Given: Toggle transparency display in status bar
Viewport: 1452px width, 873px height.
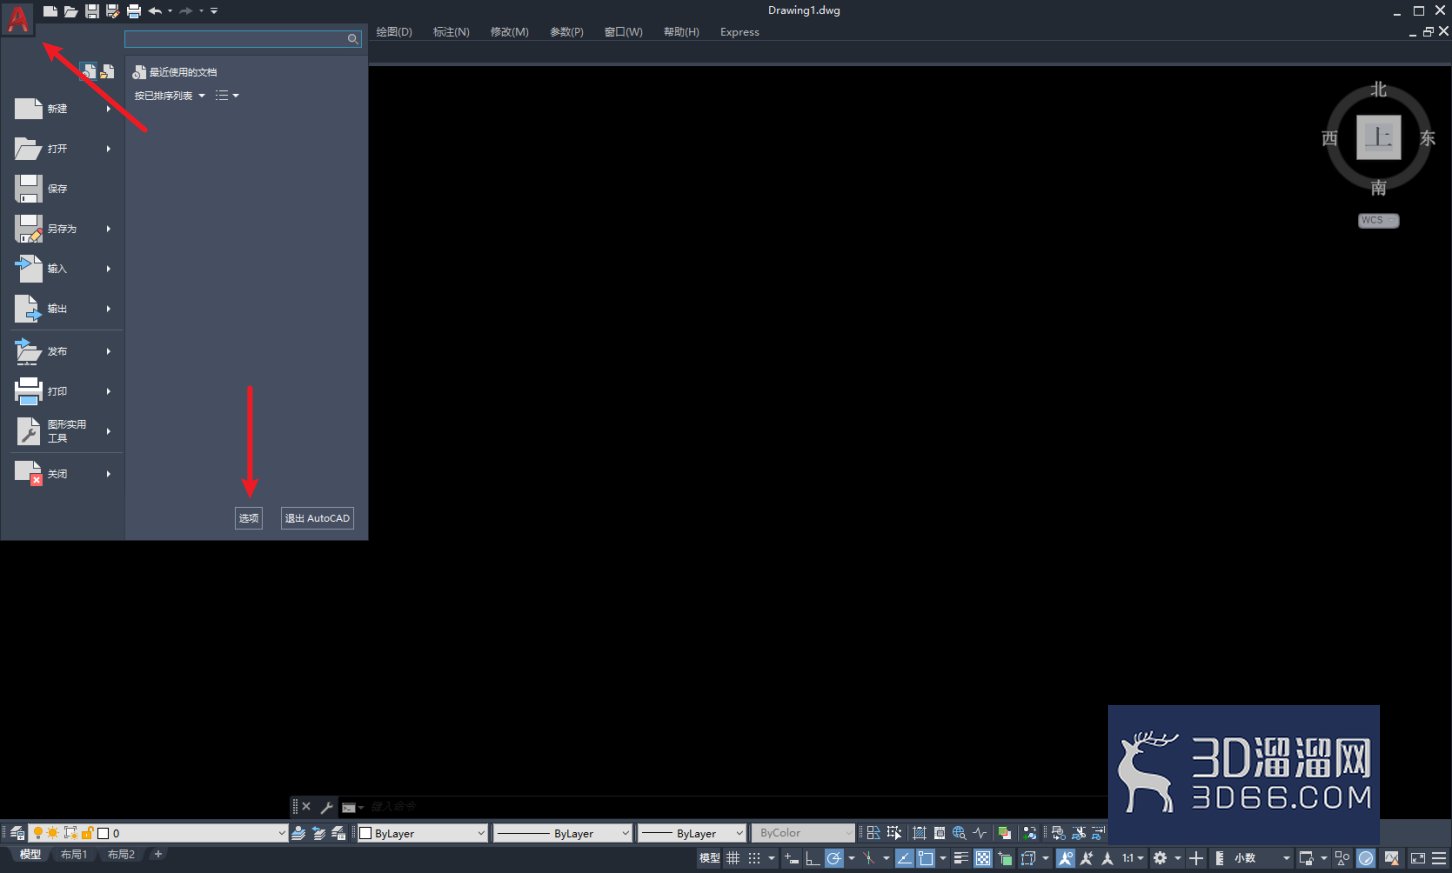Looking at the screenshot, I should [x=983, y=858].
